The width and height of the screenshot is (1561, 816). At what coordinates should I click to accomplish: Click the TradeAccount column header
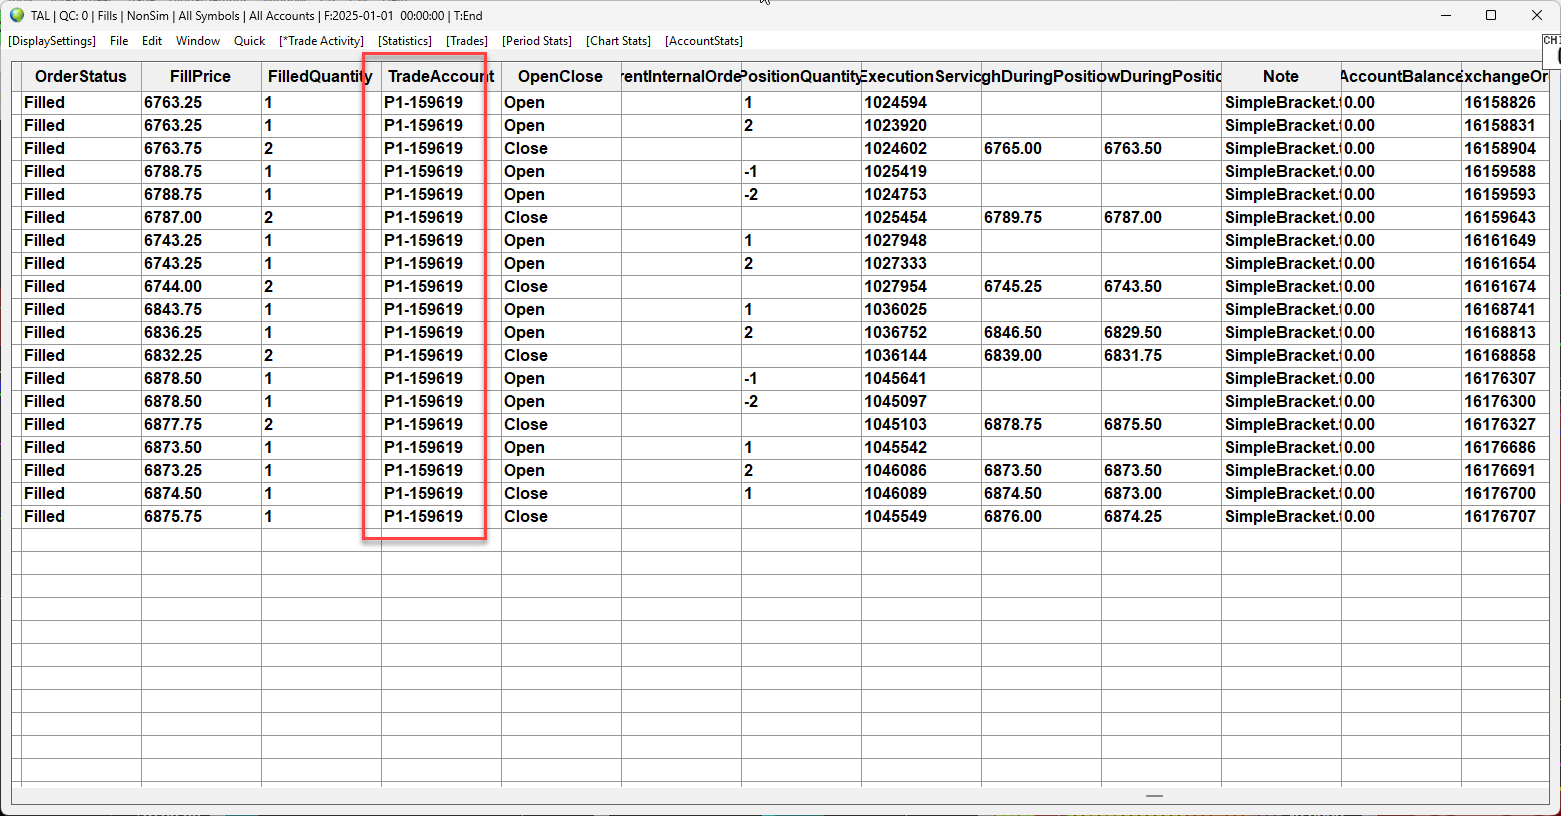pyautogui.click(x=441, y=76)
